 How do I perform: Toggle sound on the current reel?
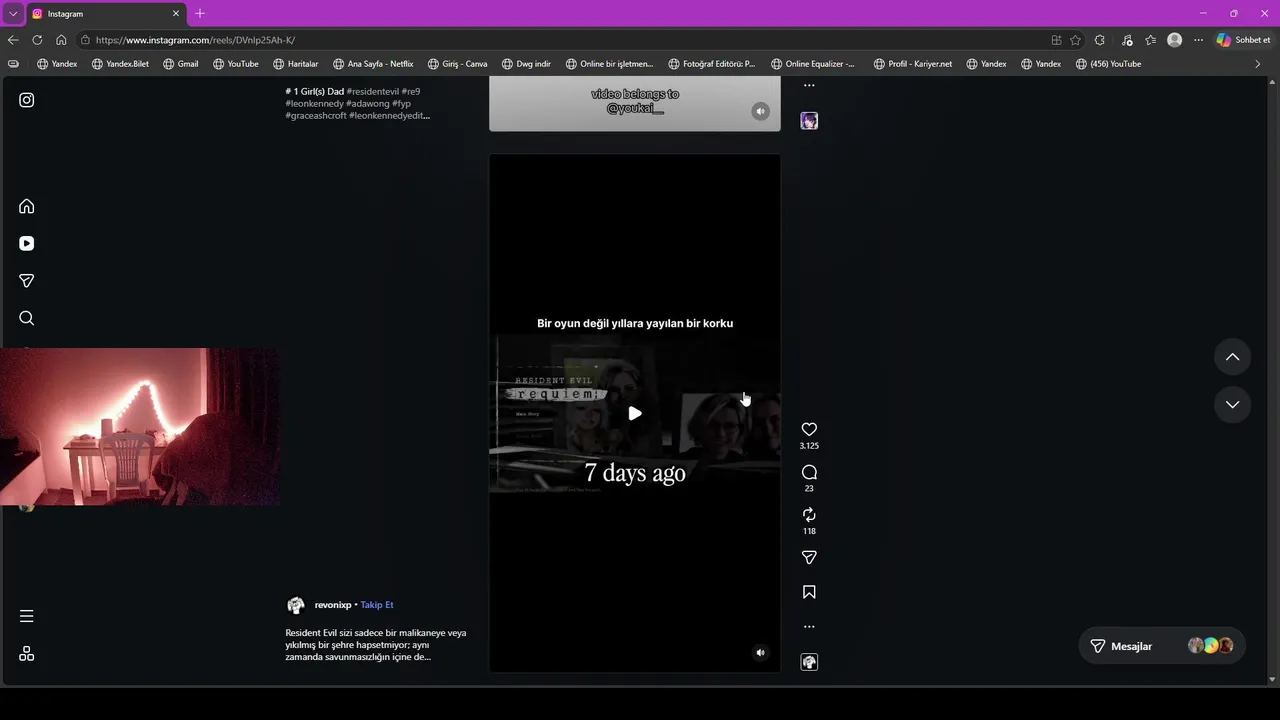(x=760, y=653)
